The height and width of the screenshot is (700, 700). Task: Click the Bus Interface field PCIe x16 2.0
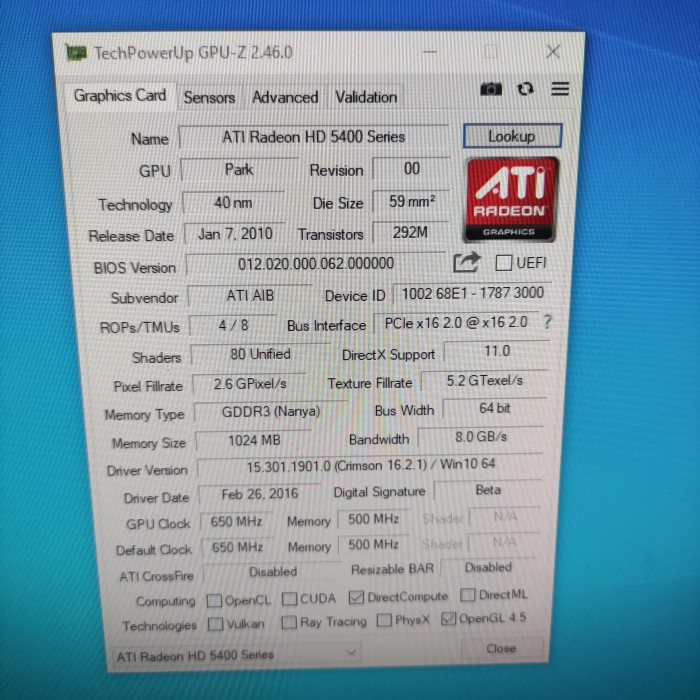pos(456,323)
